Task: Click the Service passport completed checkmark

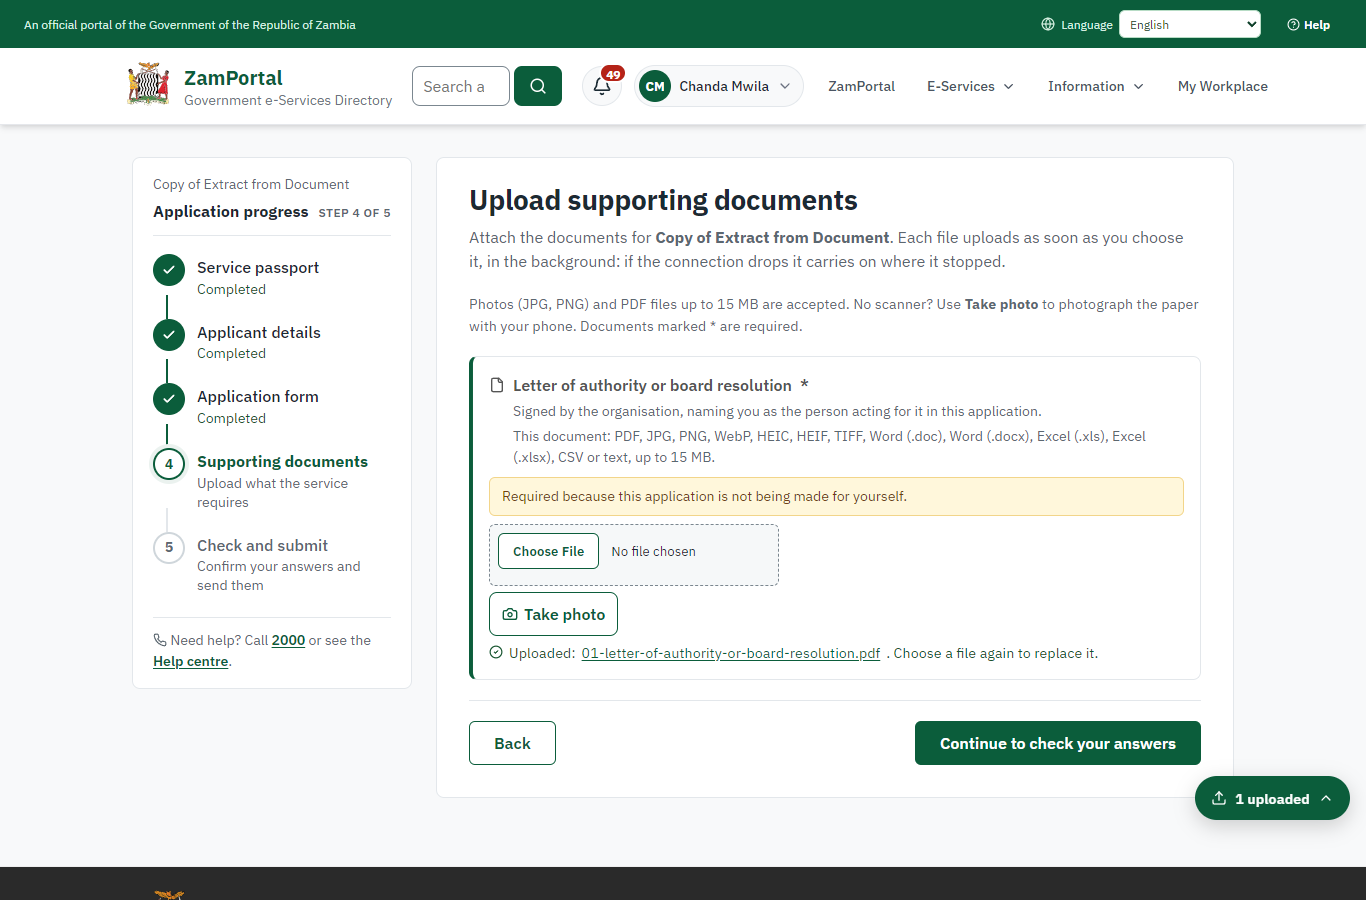Action: point(169,270)
